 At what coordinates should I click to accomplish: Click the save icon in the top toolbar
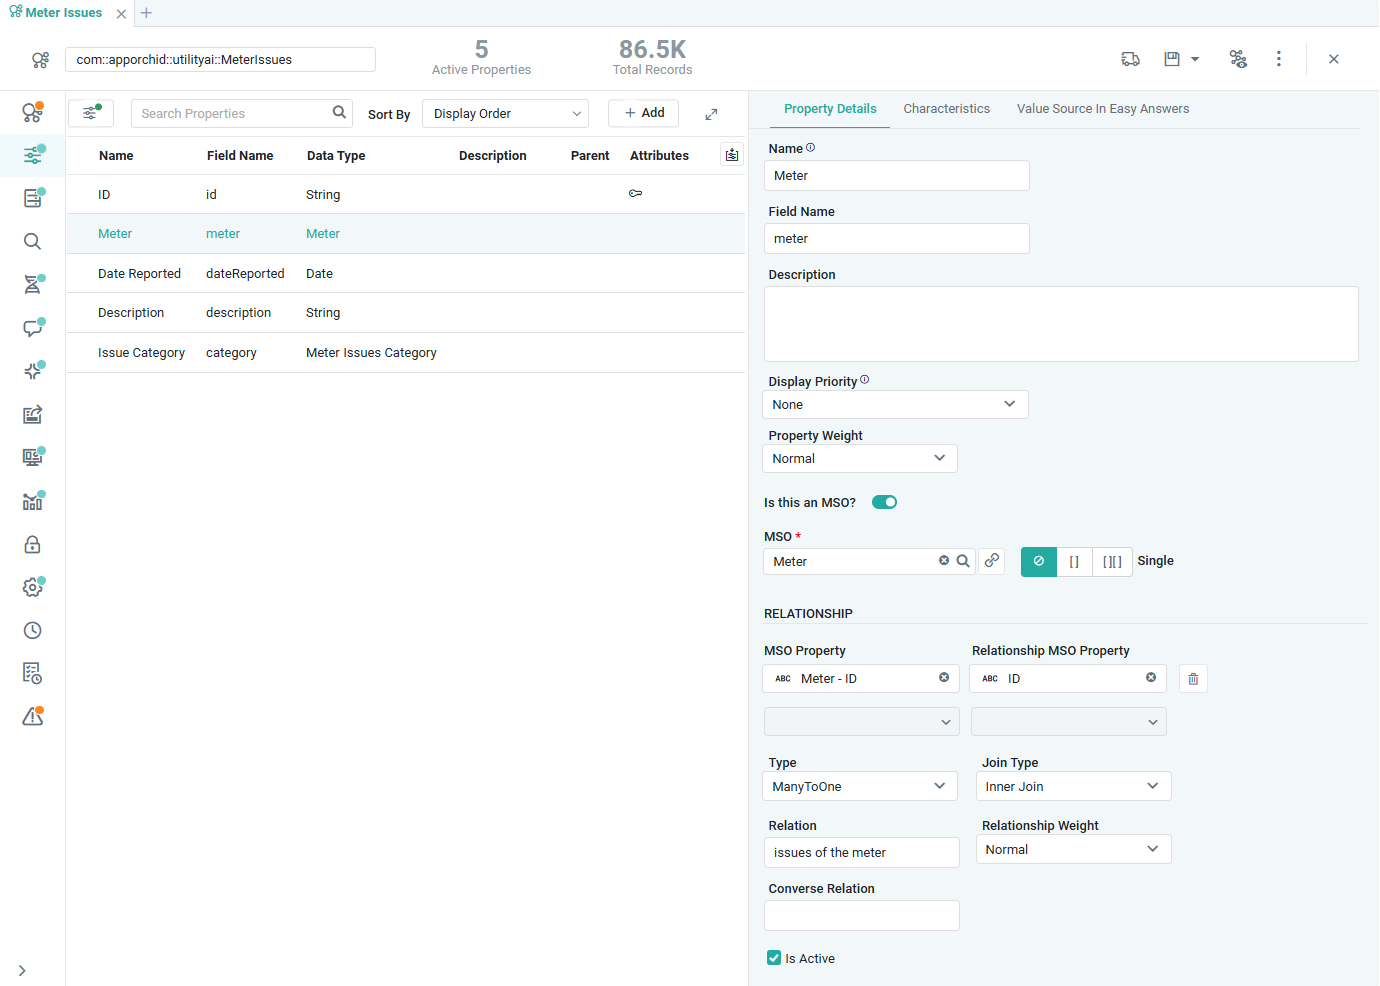pos(1172,59)
